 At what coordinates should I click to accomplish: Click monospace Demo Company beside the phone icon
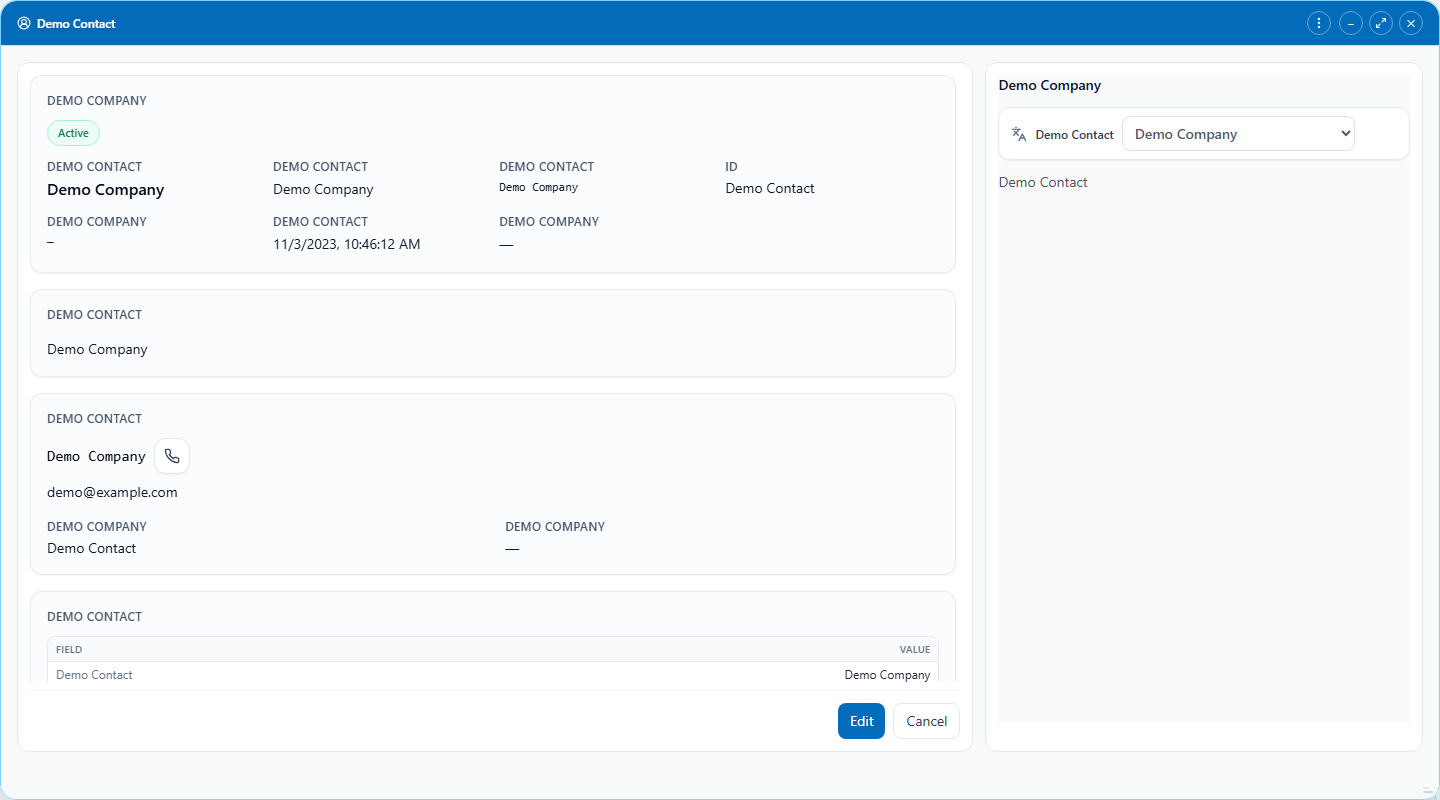[96, 456]
